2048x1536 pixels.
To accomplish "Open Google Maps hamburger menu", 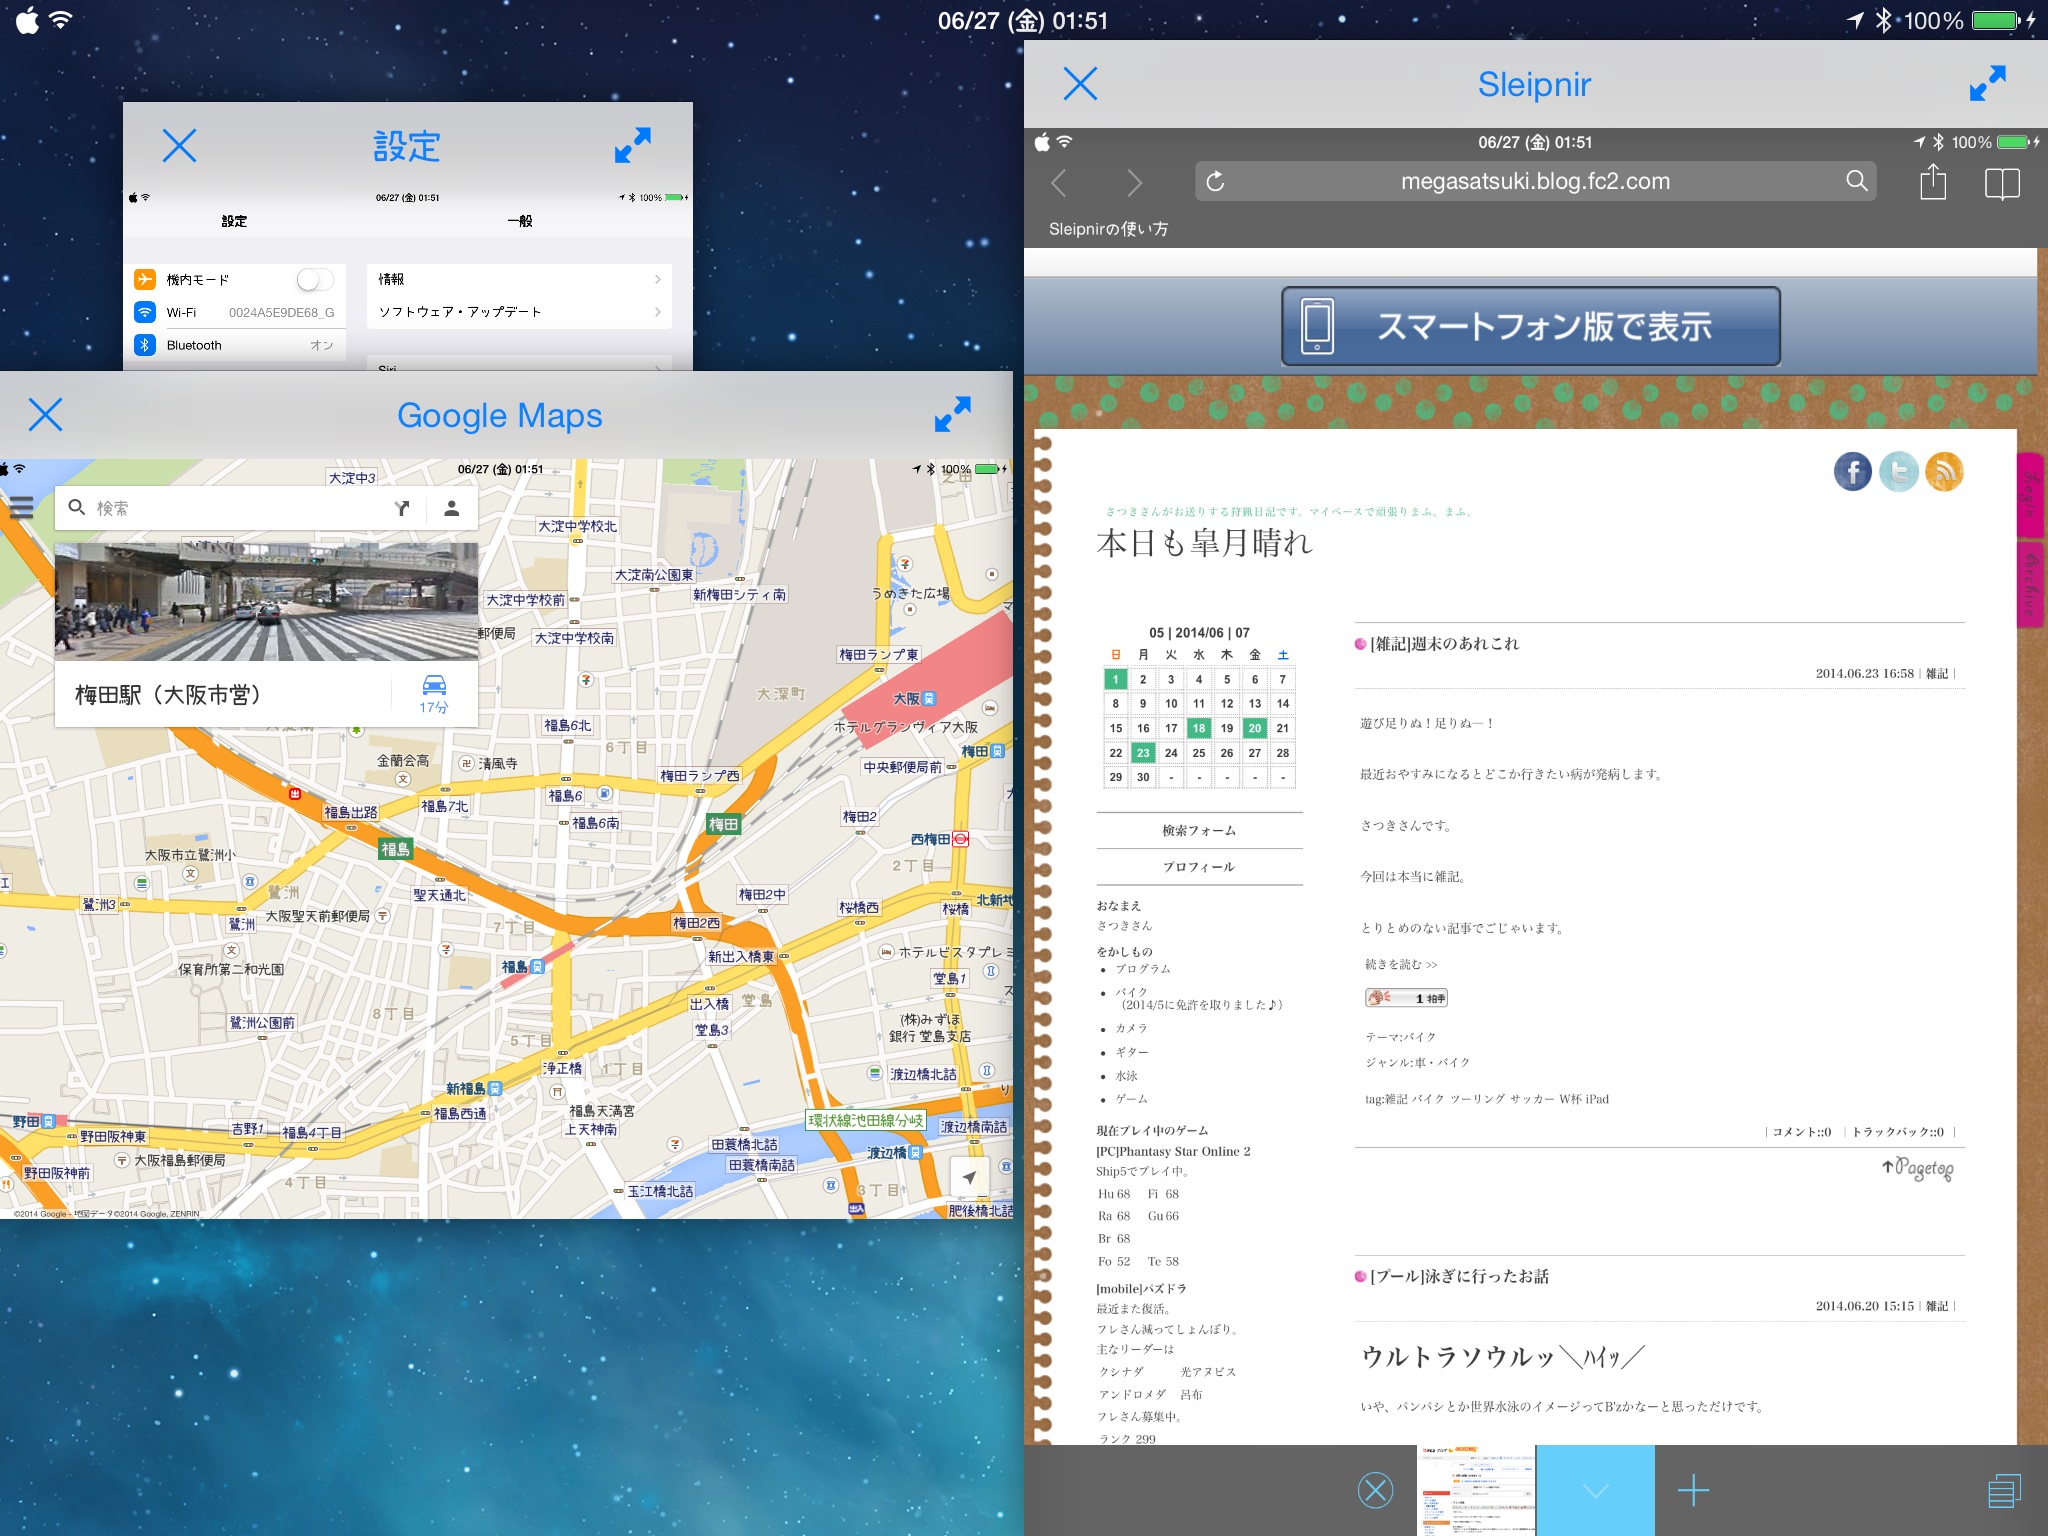I will click(20, 508).
